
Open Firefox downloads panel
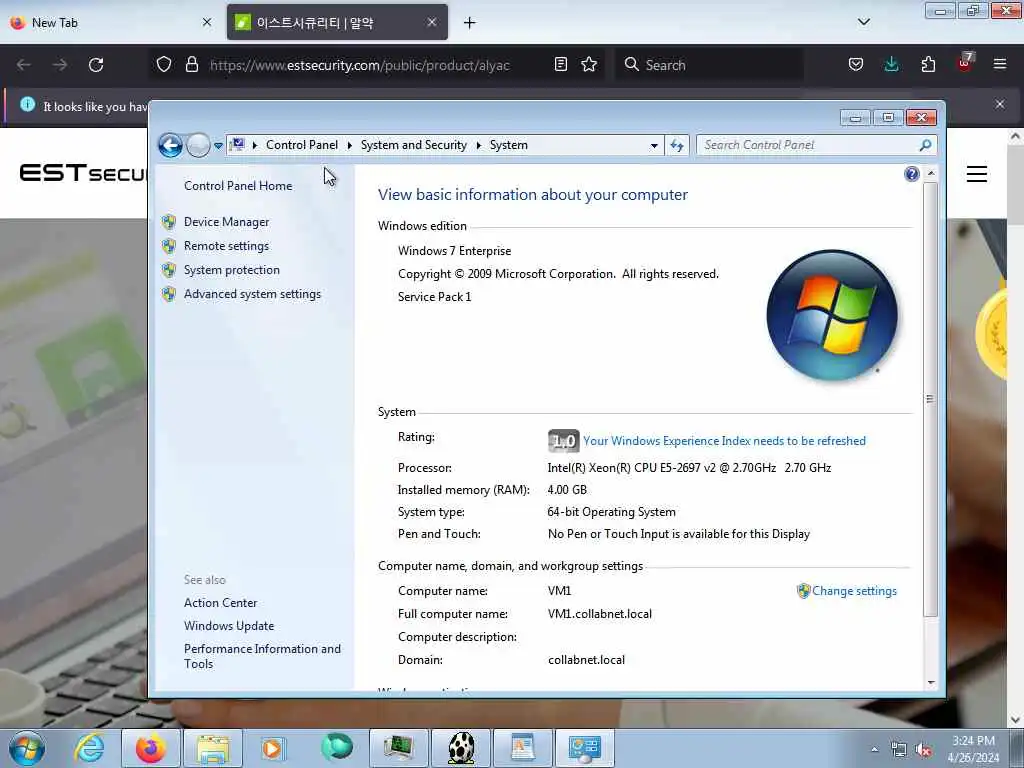click(x=891, y=64)
